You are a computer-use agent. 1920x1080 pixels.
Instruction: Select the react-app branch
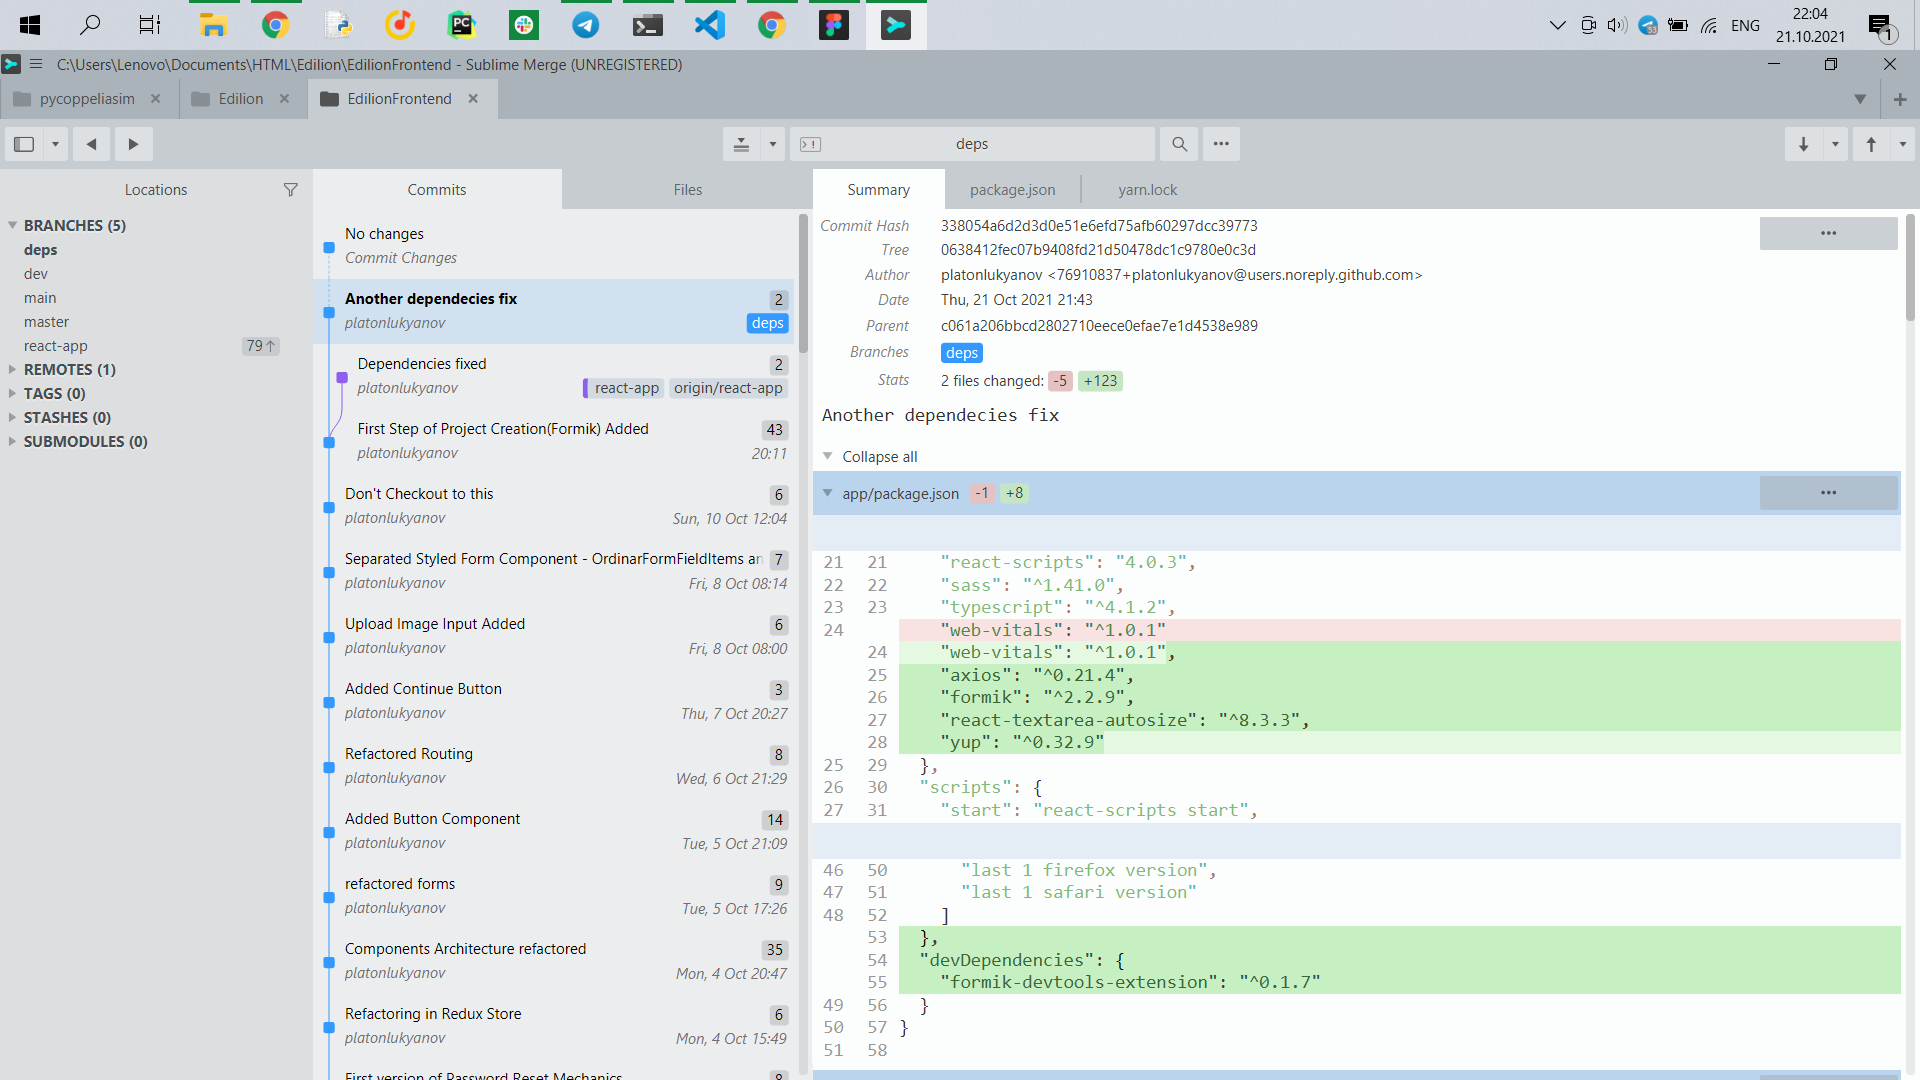tap(56, 346)
